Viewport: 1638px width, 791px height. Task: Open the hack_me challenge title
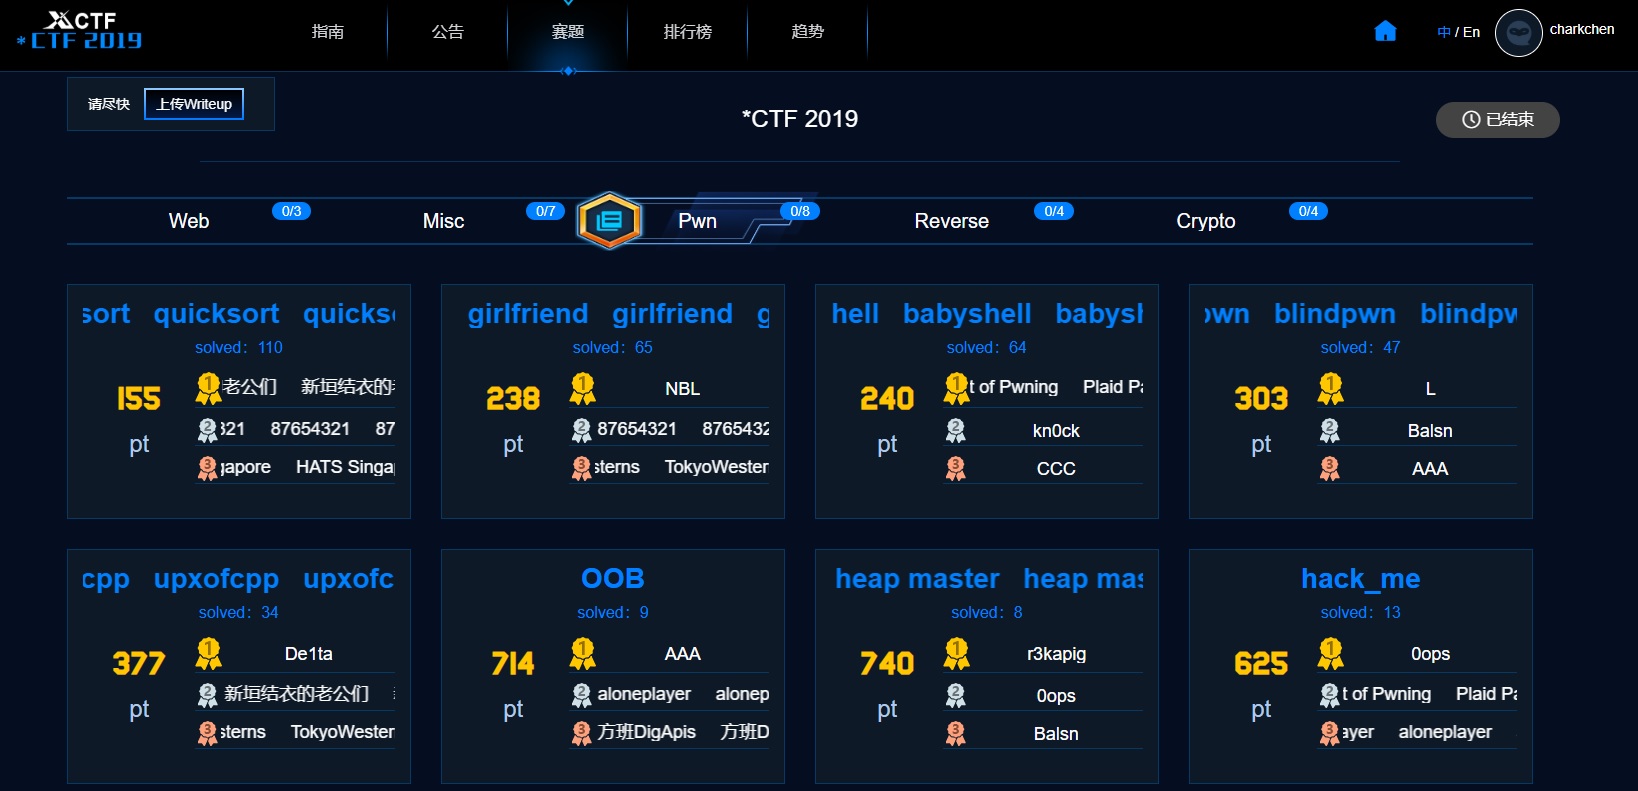click(1360, 579)
